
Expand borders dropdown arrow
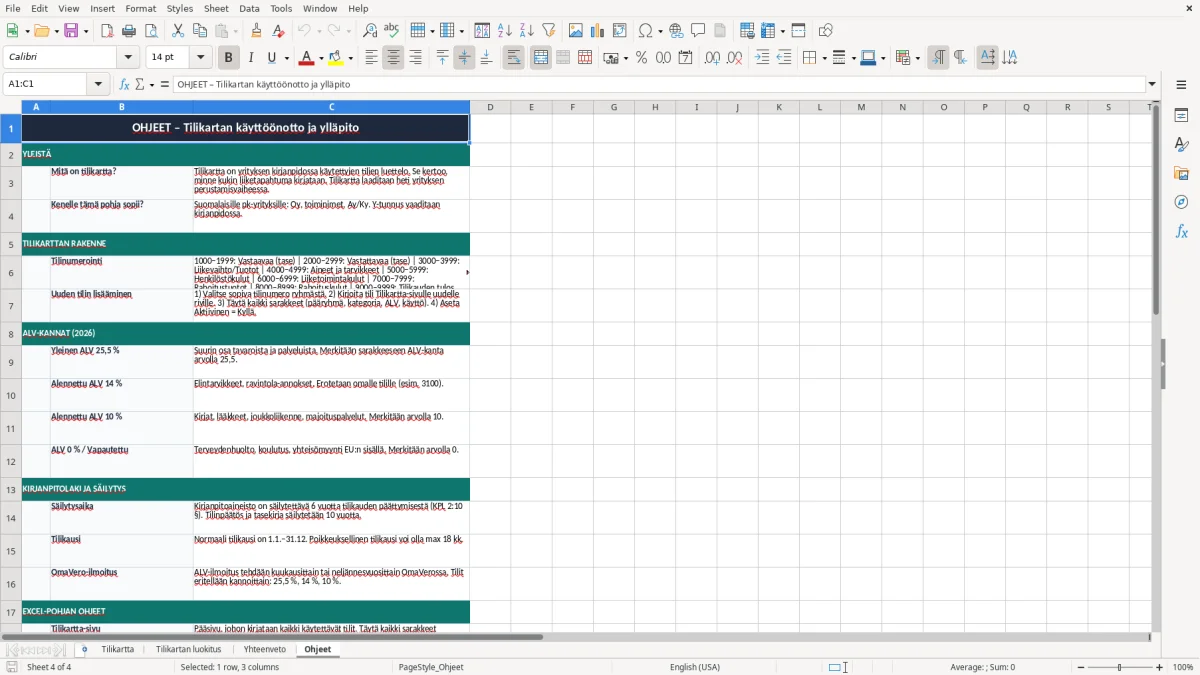click(823, 58)
